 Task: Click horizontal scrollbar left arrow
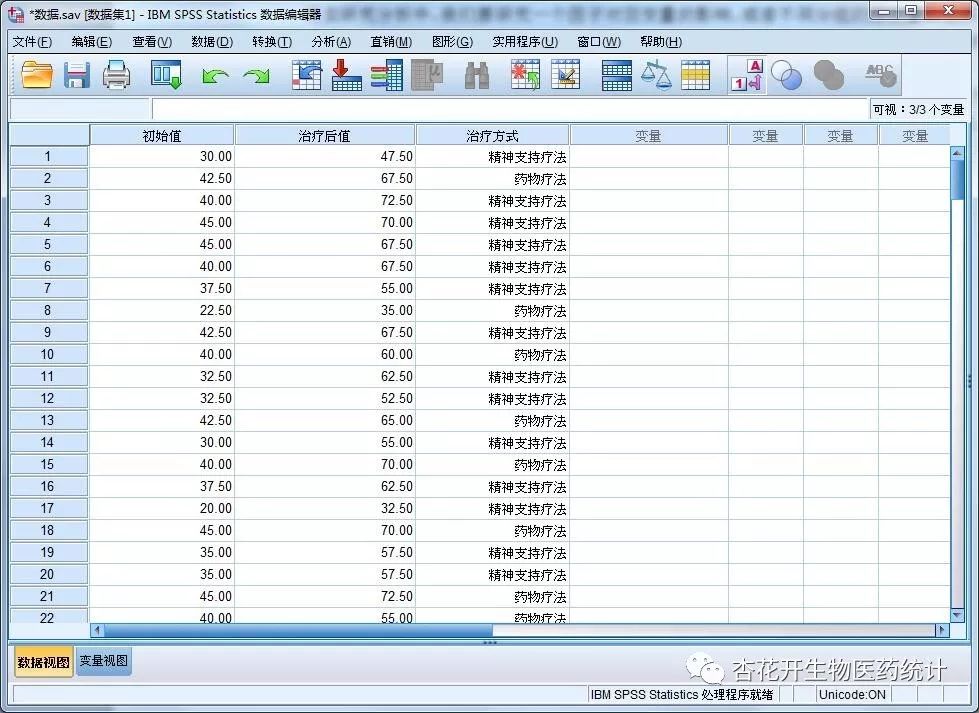click(x=97, y=630)
